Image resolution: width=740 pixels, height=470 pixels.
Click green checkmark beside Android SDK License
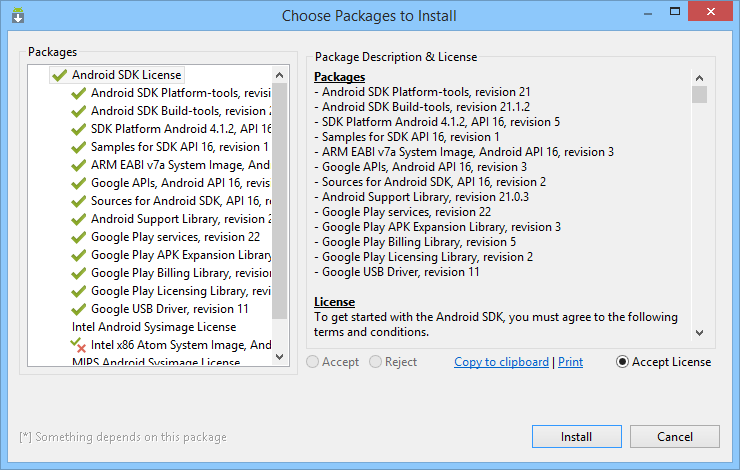pos(59,75)
